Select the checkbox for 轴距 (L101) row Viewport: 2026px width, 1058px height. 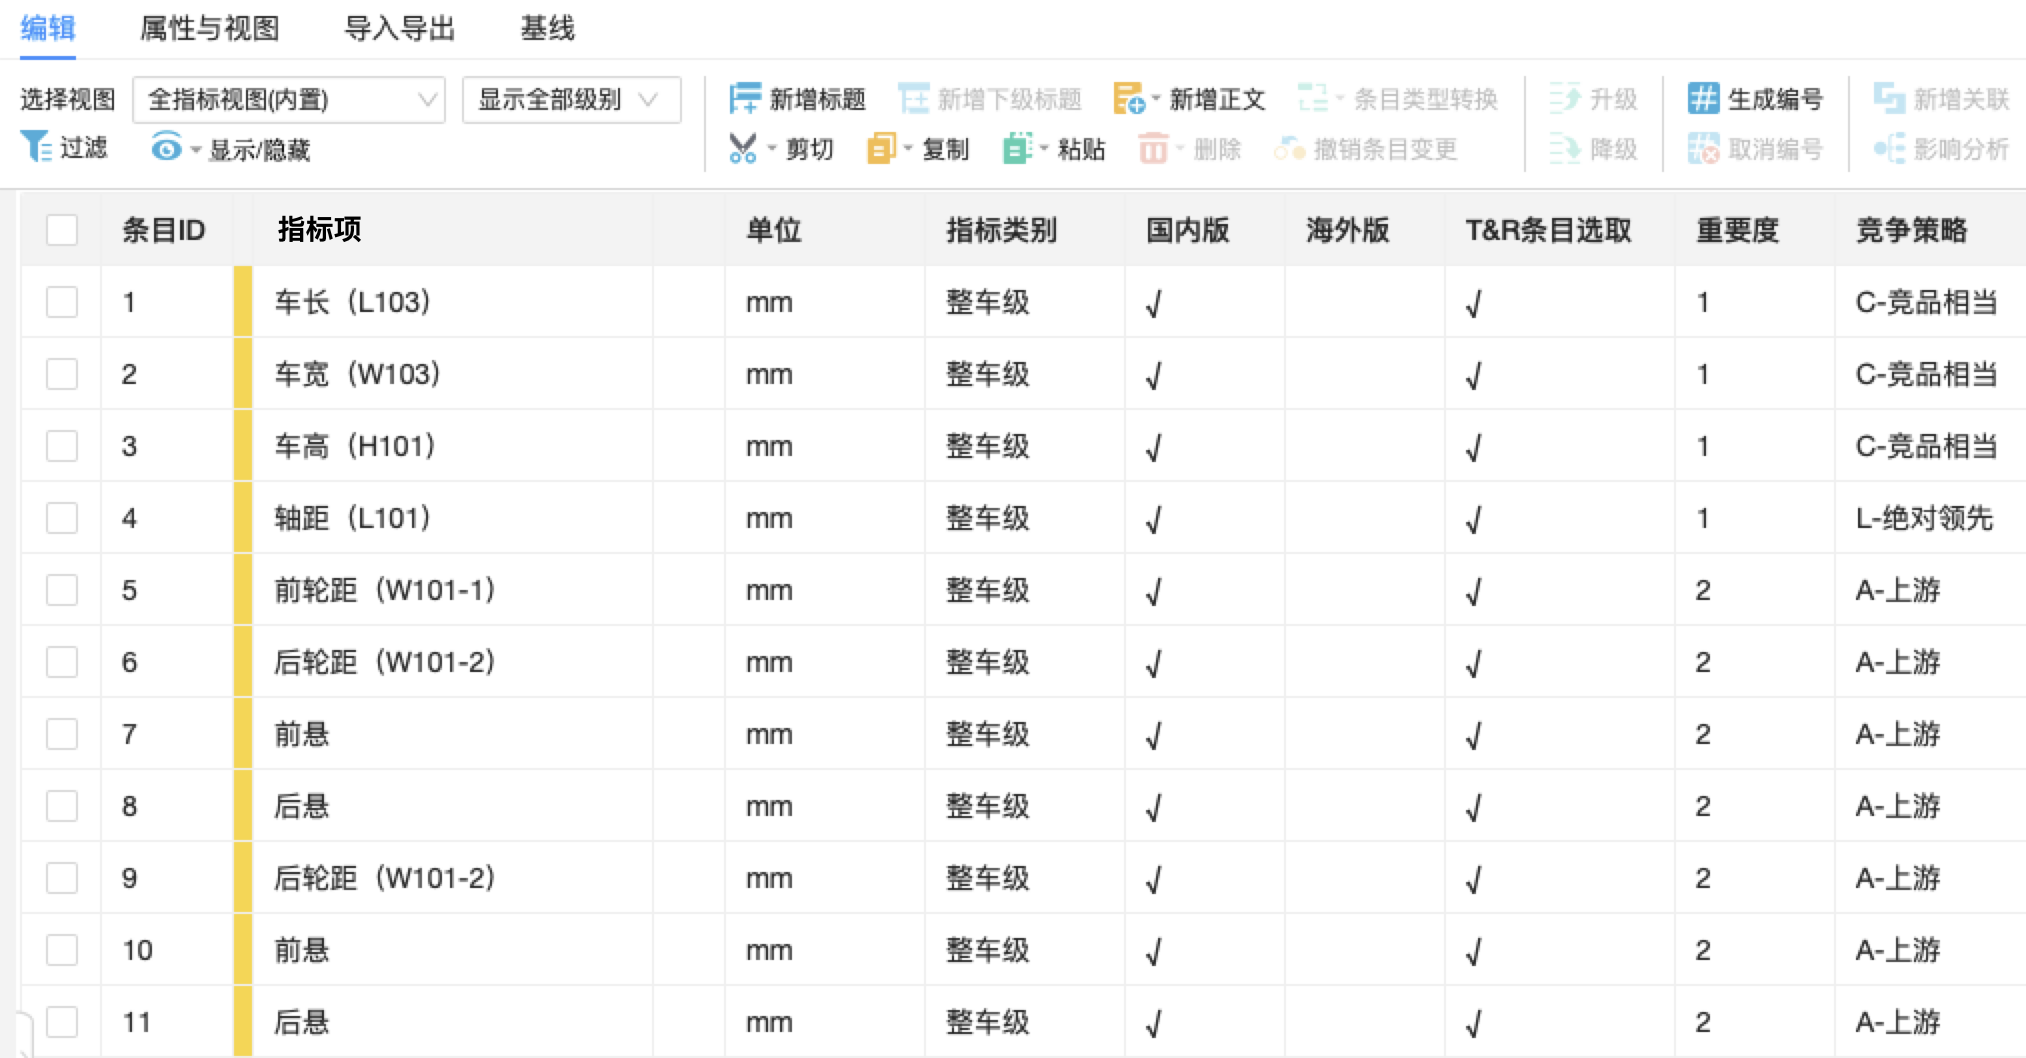[62, 518]
